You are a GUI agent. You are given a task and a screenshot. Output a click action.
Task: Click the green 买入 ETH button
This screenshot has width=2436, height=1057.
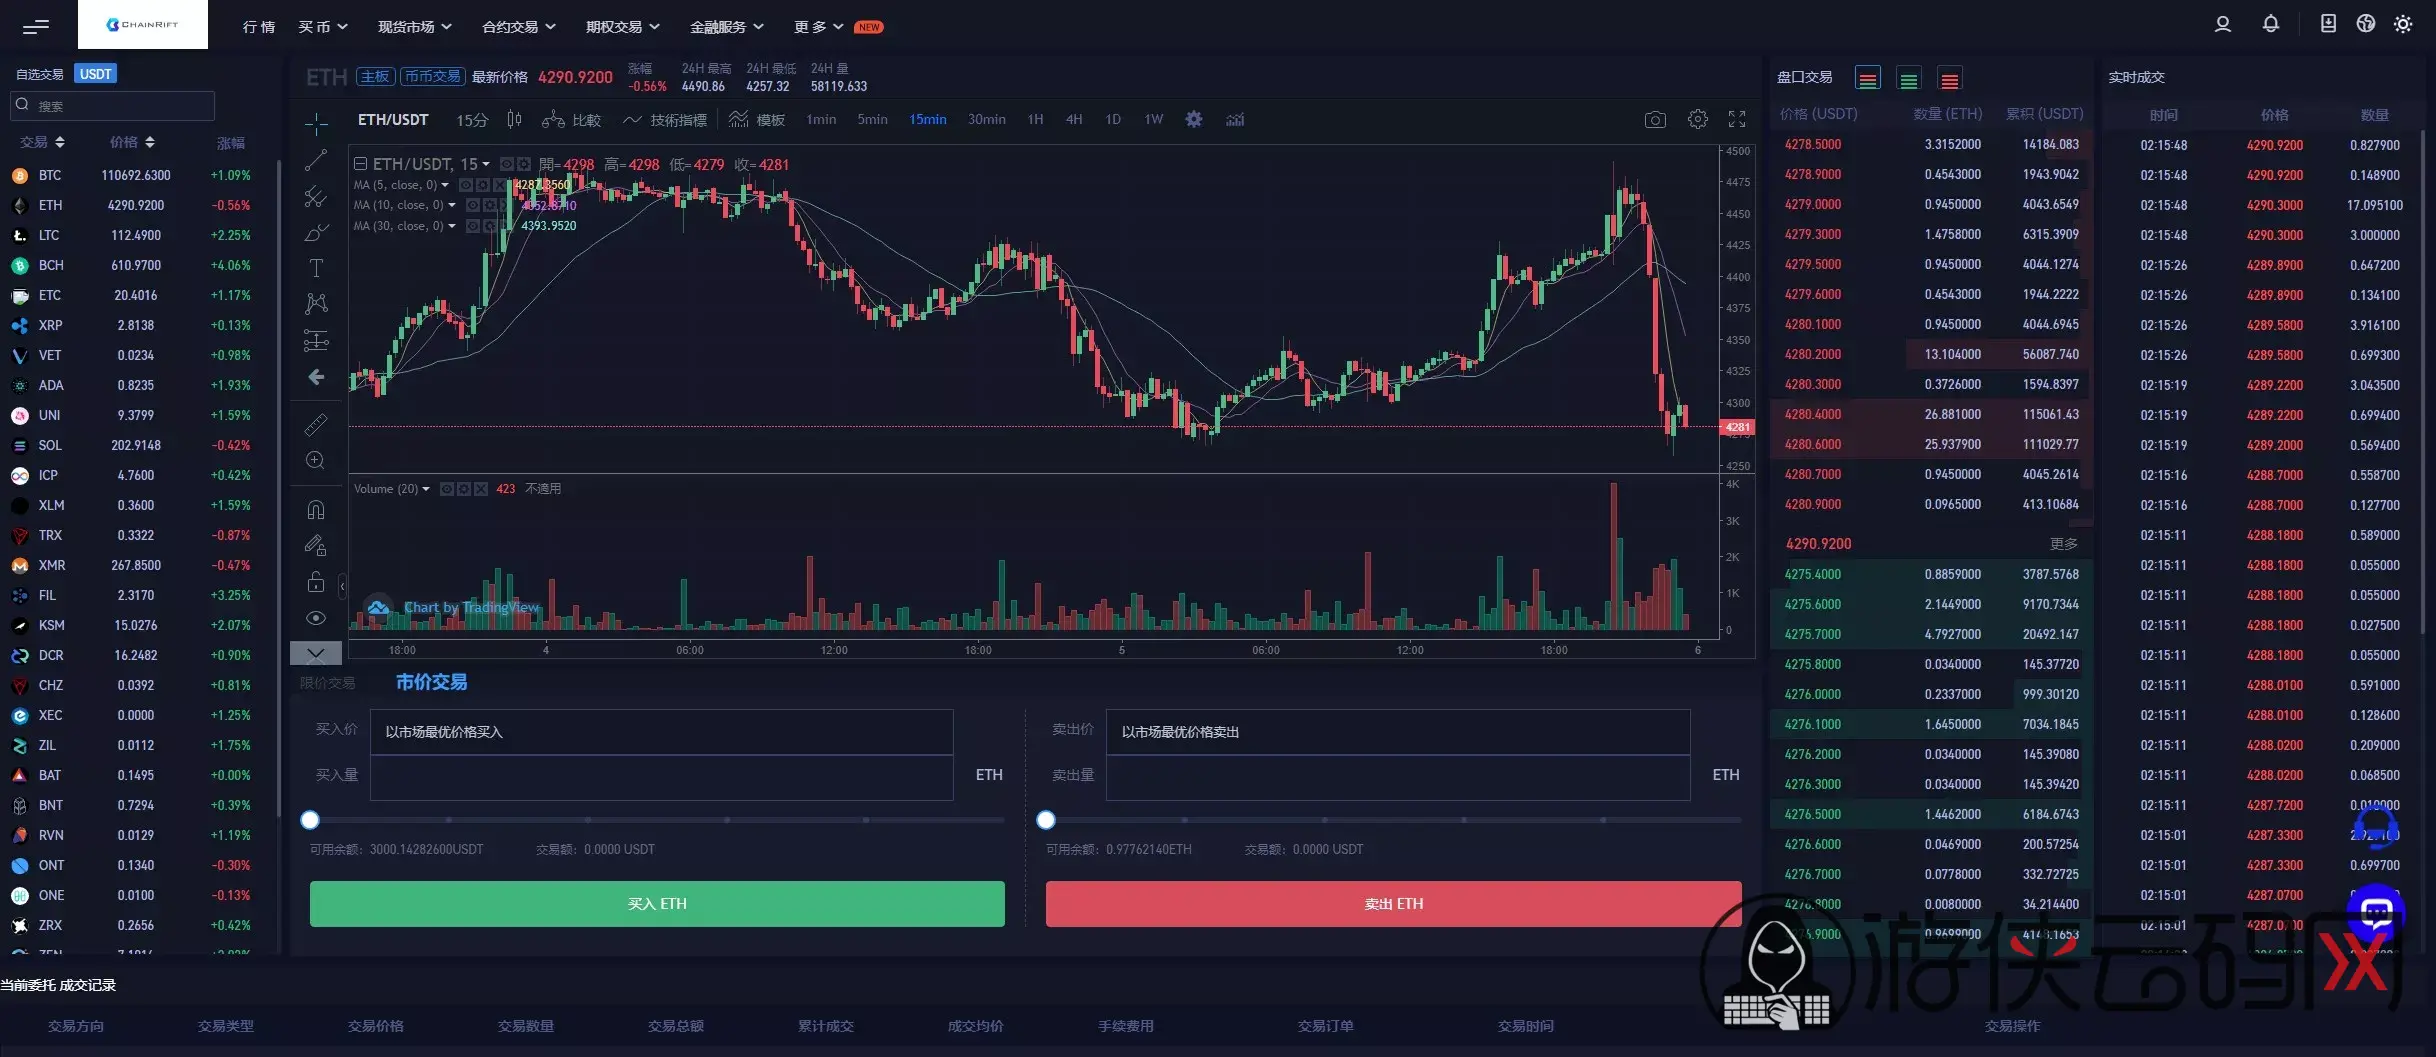[x=657, y=904]
